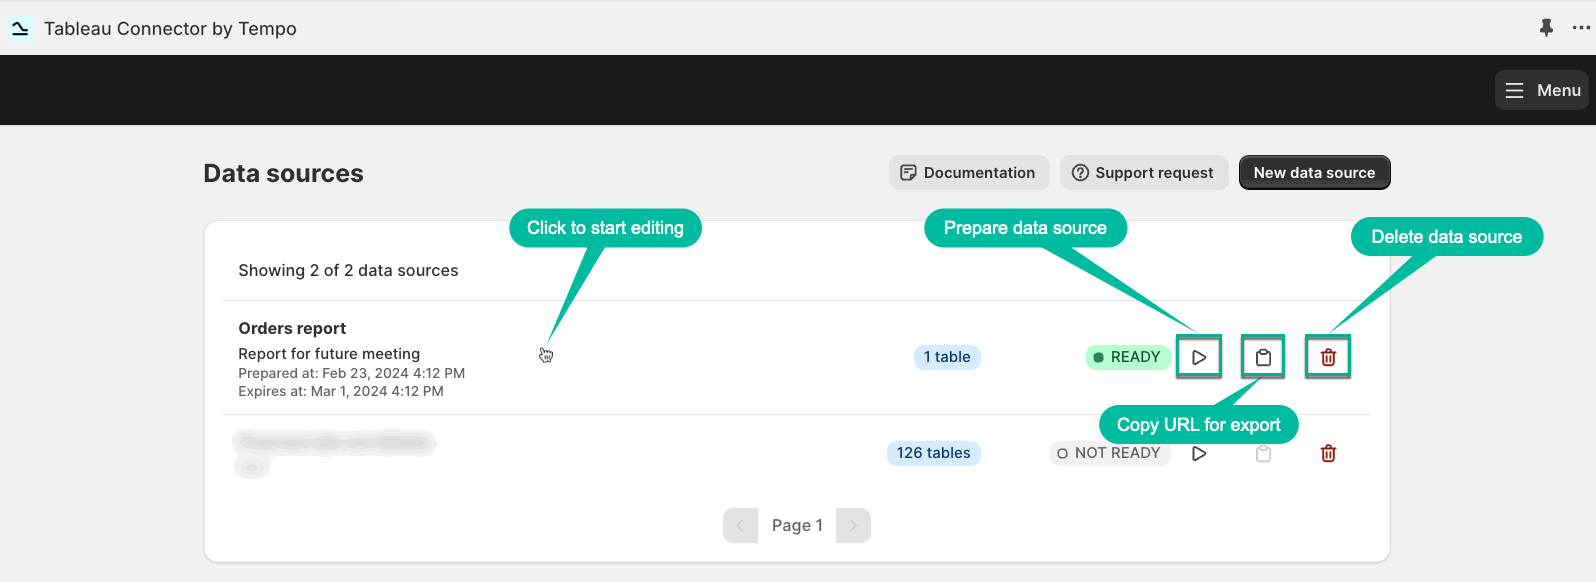Prepare the NOT READY data source
The image size is (1596, 582).
1199,453
